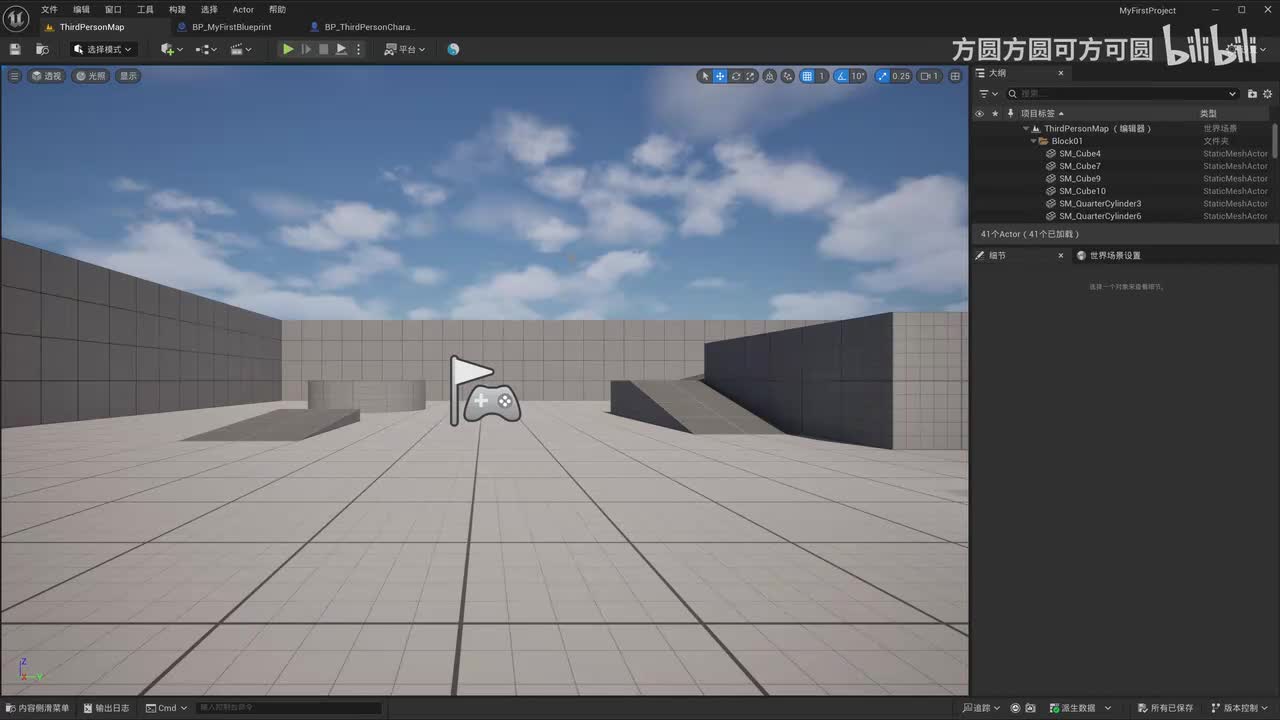Click the add-to-project cube plus icon
The image size is (1280, 720).
pyautogui.click(x=171, y=49)
